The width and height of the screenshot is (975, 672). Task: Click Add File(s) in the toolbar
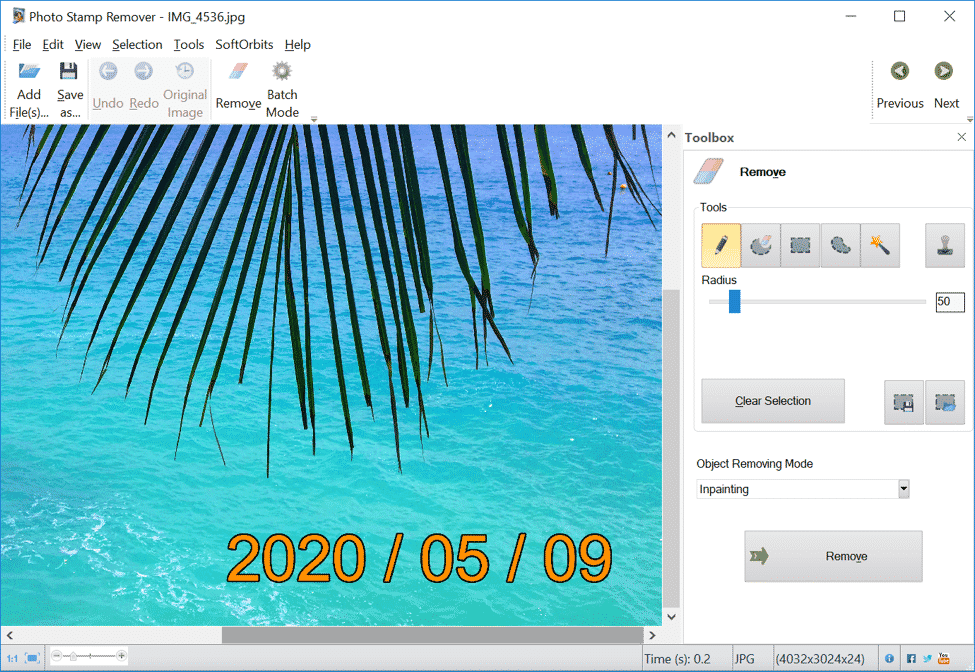(x=29, y=88)
